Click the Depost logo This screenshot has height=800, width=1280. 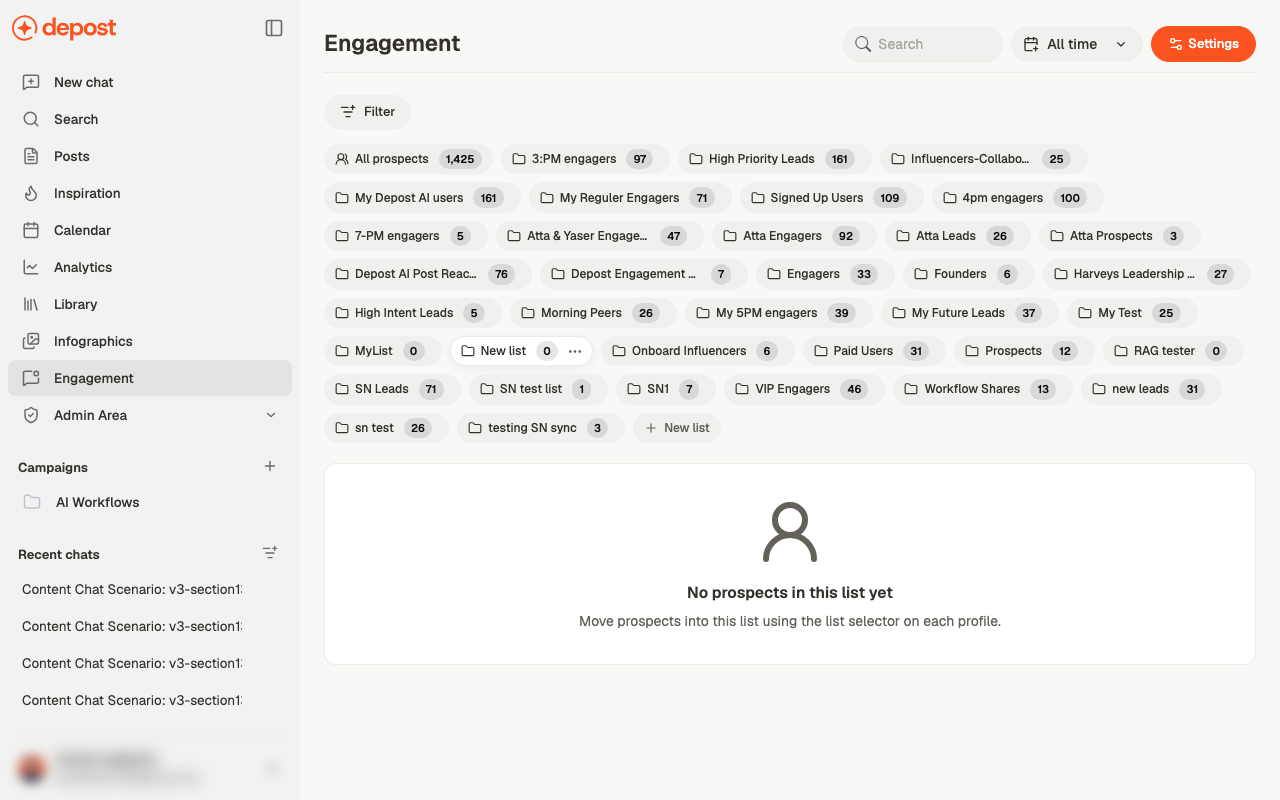pos(64,28)
